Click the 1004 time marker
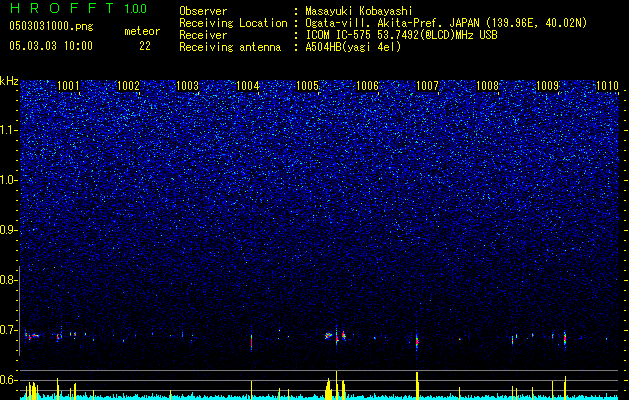The width and height of the screenshot is (629, 400). click(248, 86)
